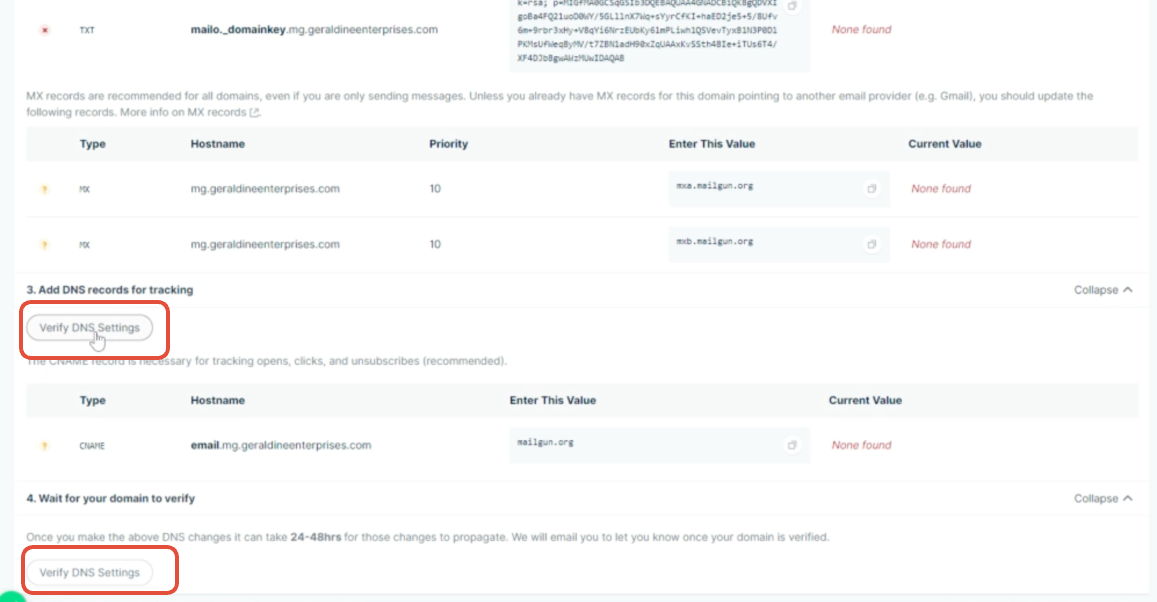Click the warning icon beside the first MX record
This screenshot has width=1157, height=602.
[x=44, y=188]
